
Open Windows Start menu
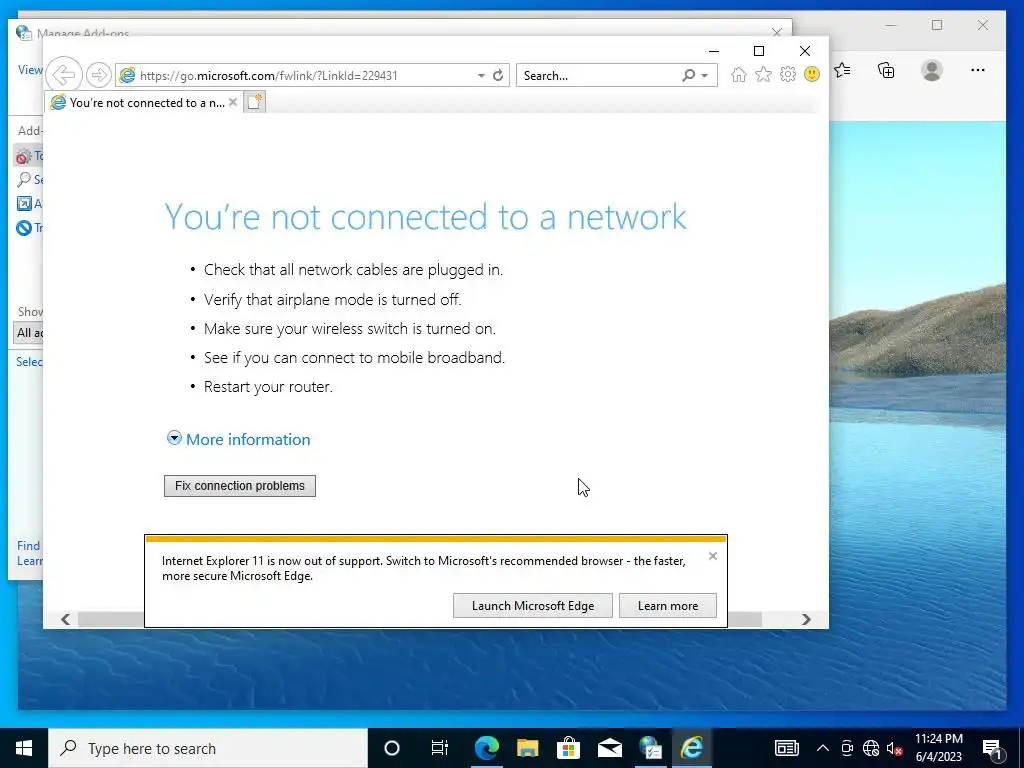24,748
